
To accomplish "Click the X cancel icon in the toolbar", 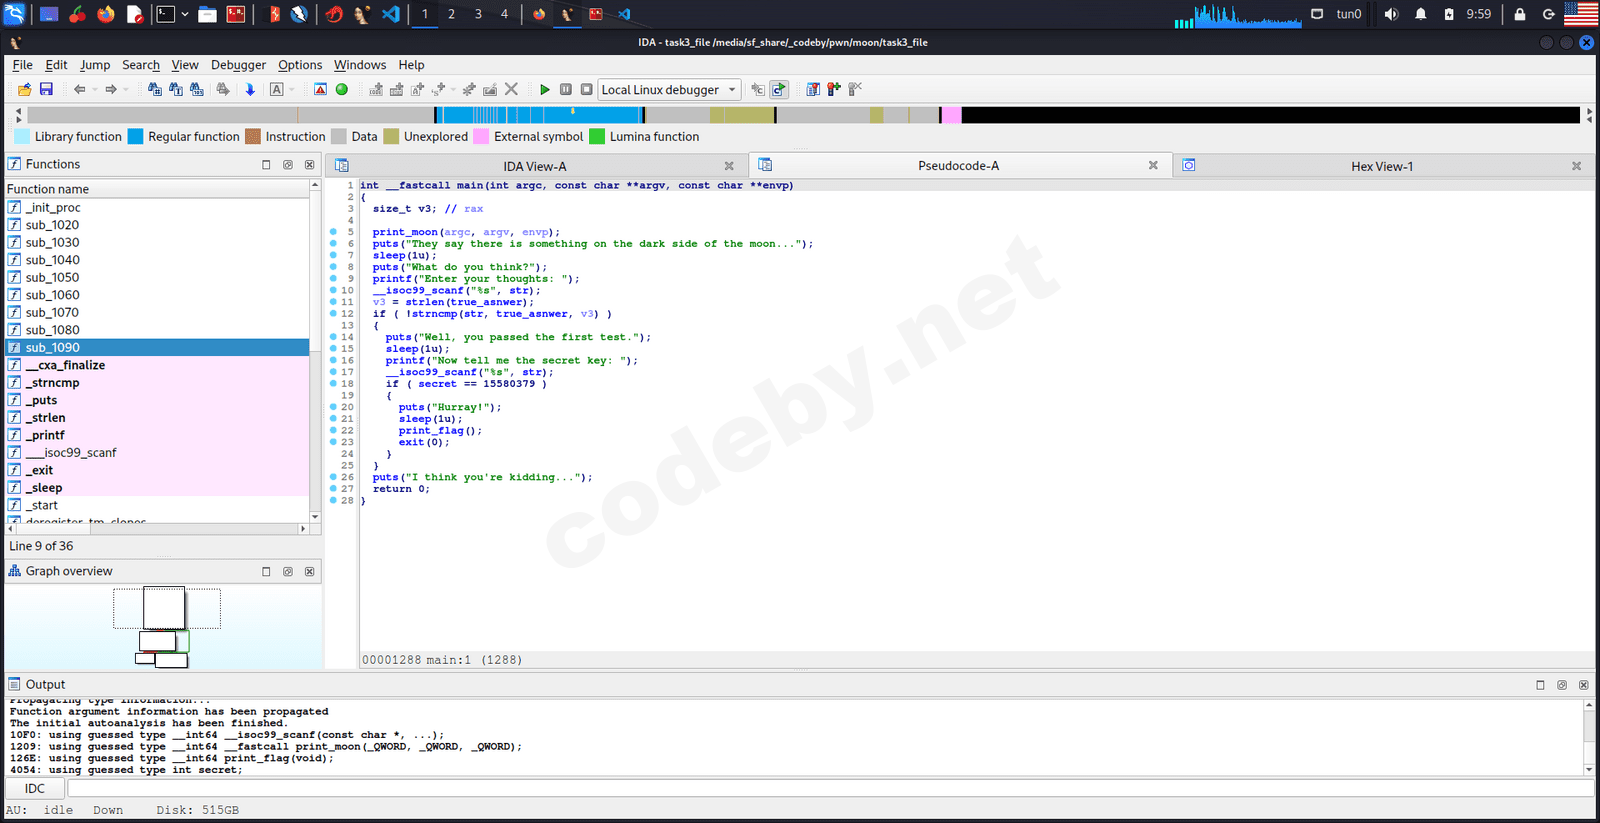I will (511, 89).
